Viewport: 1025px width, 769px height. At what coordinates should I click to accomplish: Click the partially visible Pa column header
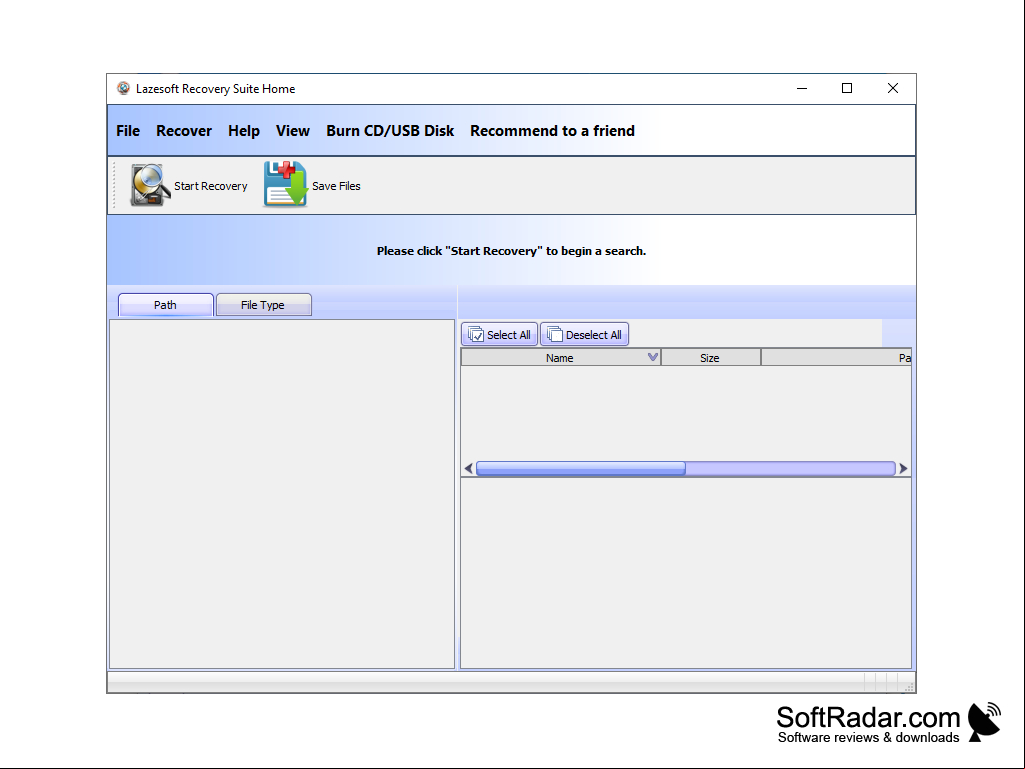pos(836,358)
